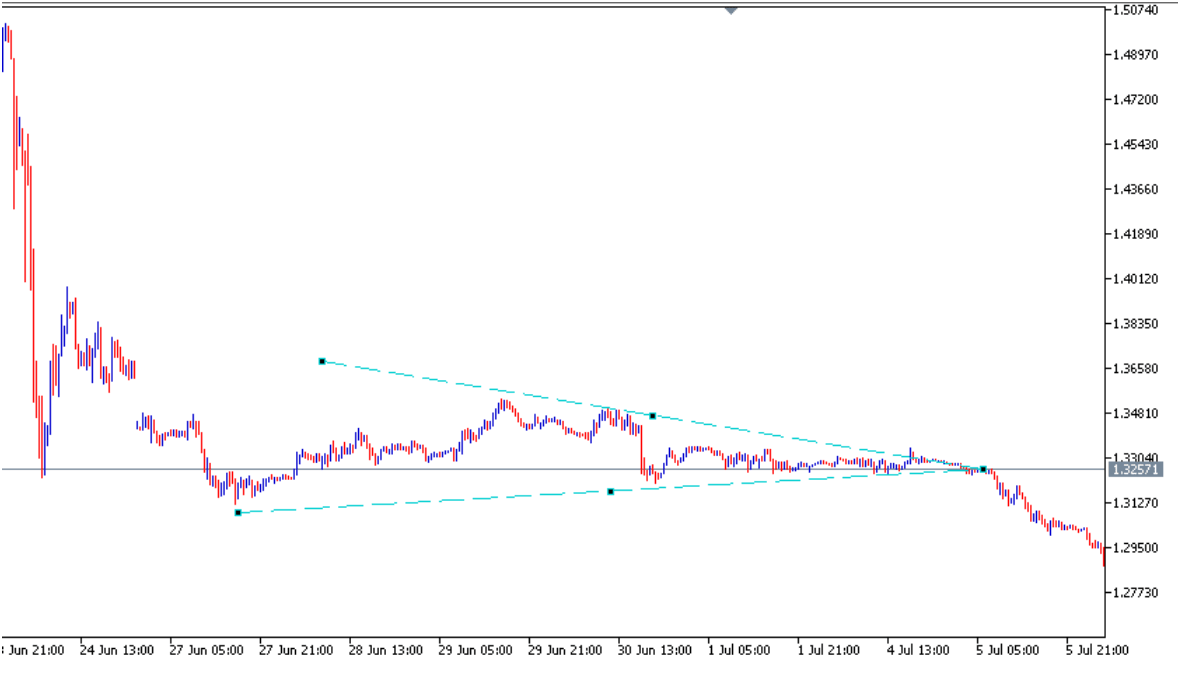Click the 27 Jun 21:00 time label
The width and height of the screenshot is (1178, 695).
tap(296, 650)
